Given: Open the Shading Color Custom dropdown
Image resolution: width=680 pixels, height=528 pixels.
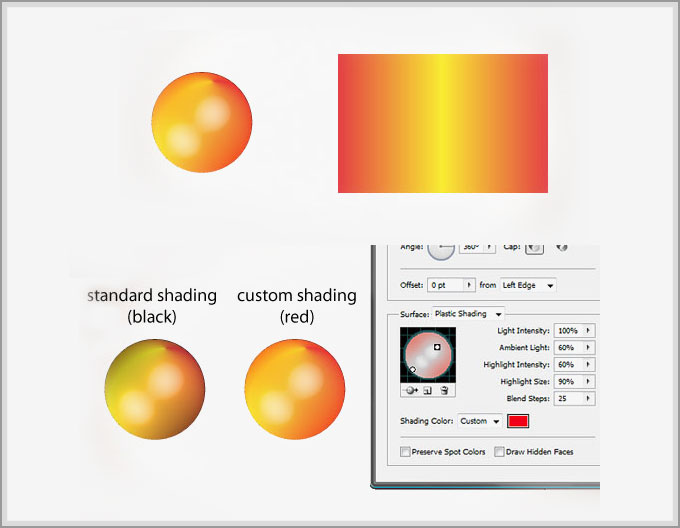Looking at the screenshot, I should (x=480, y=421).
